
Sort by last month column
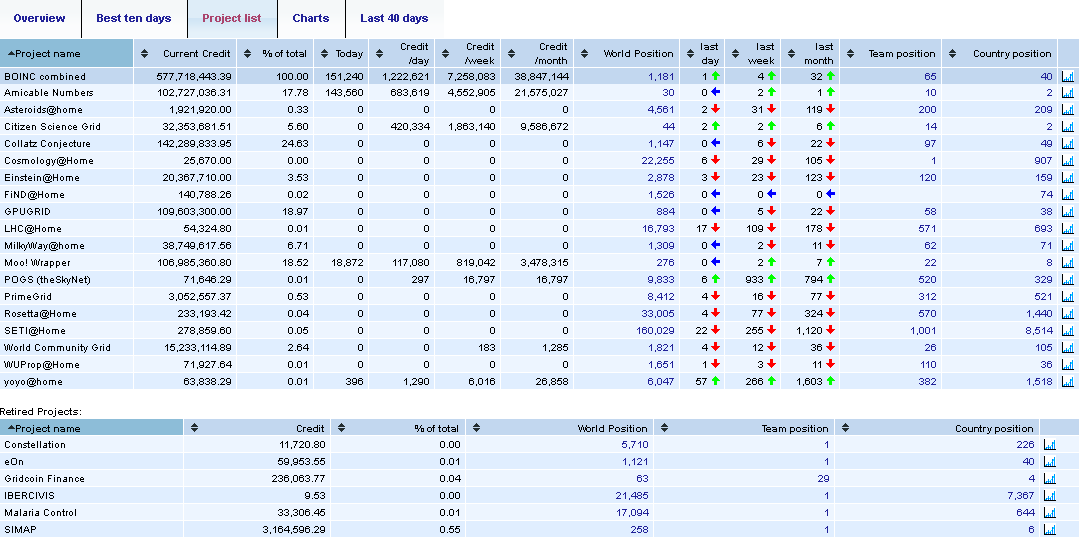point(811,54)
